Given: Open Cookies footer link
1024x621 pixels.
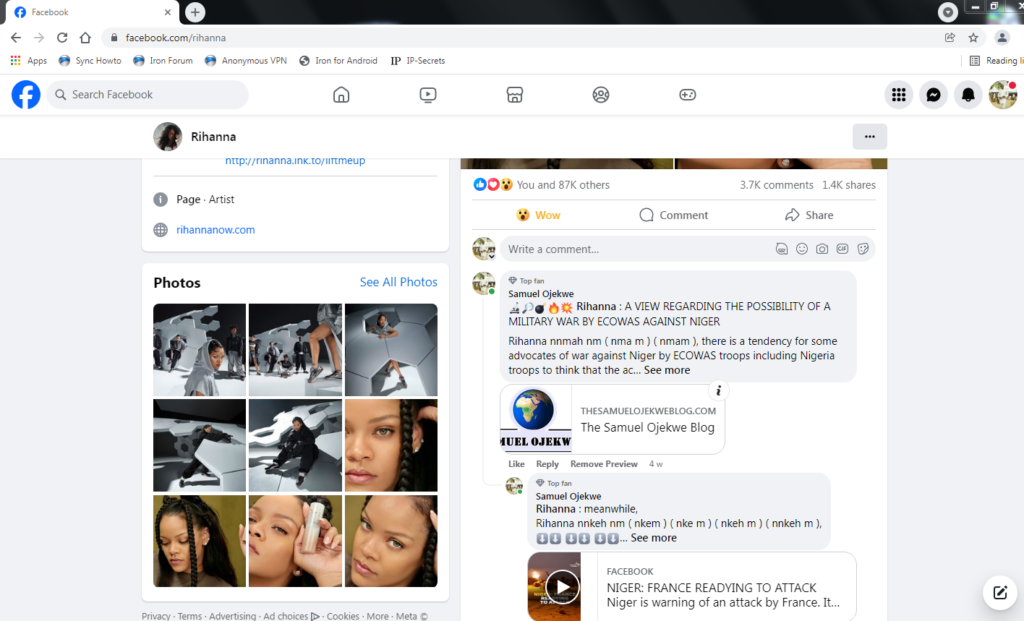Looking at the screenshot, I should (343, 616).
